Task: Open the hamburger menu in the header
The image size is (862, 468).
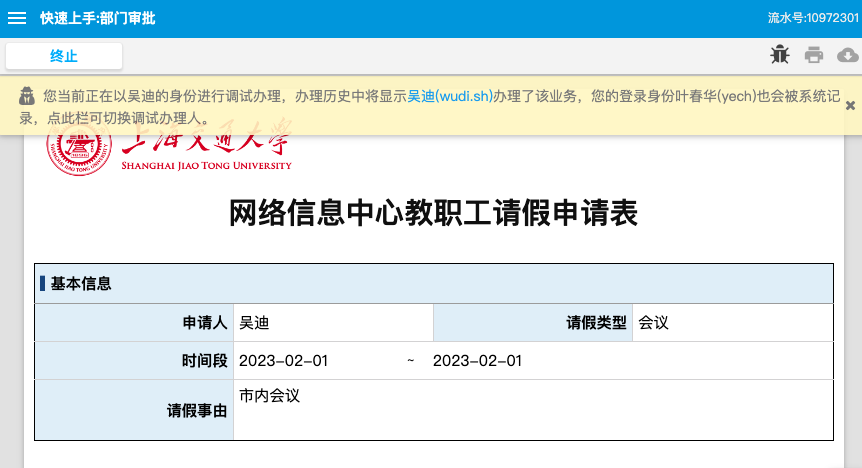Action: 16,18
